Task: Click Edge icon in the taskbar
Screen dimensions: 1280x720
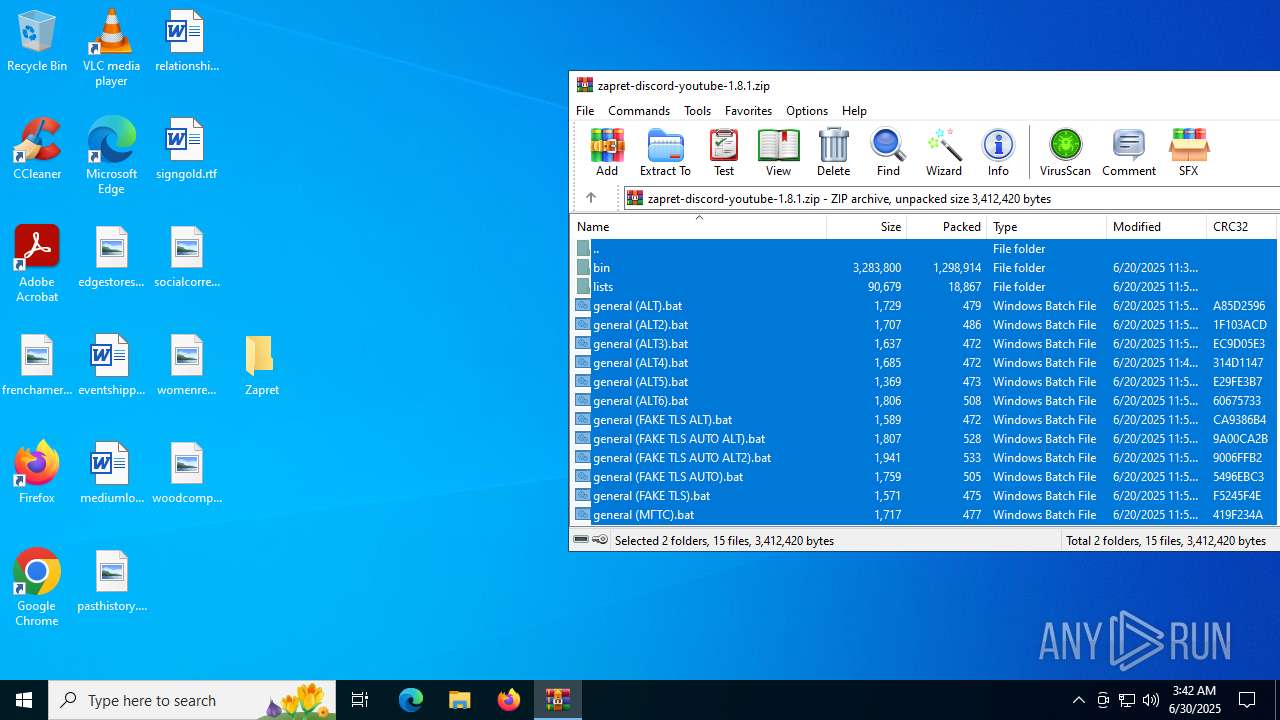Action: (x=411, y=700)
